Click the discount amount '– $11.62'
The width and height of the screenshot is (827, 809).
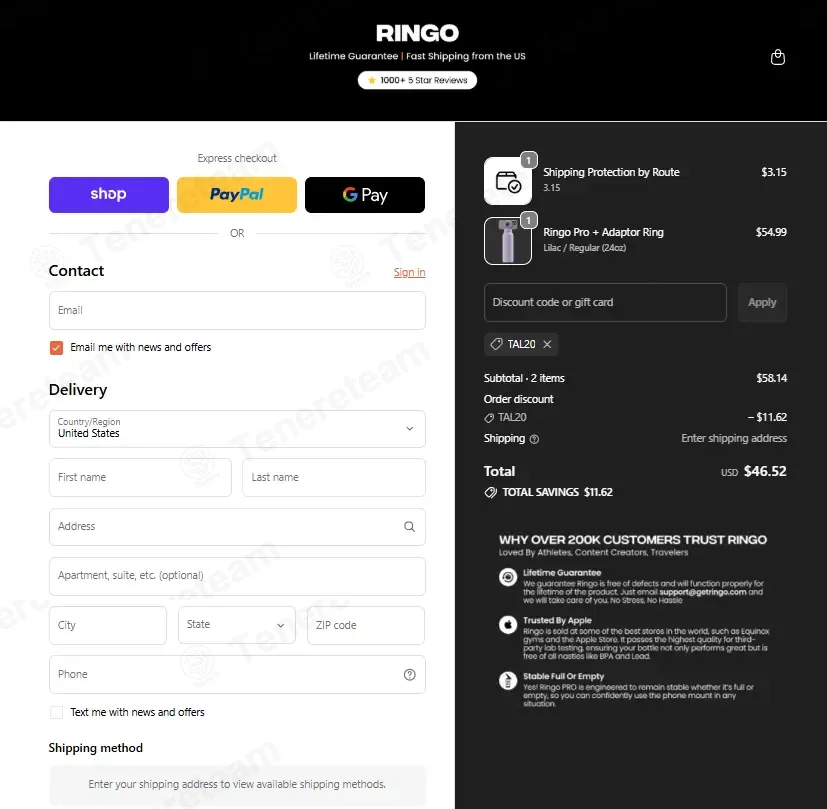click(x=767, y=417)
